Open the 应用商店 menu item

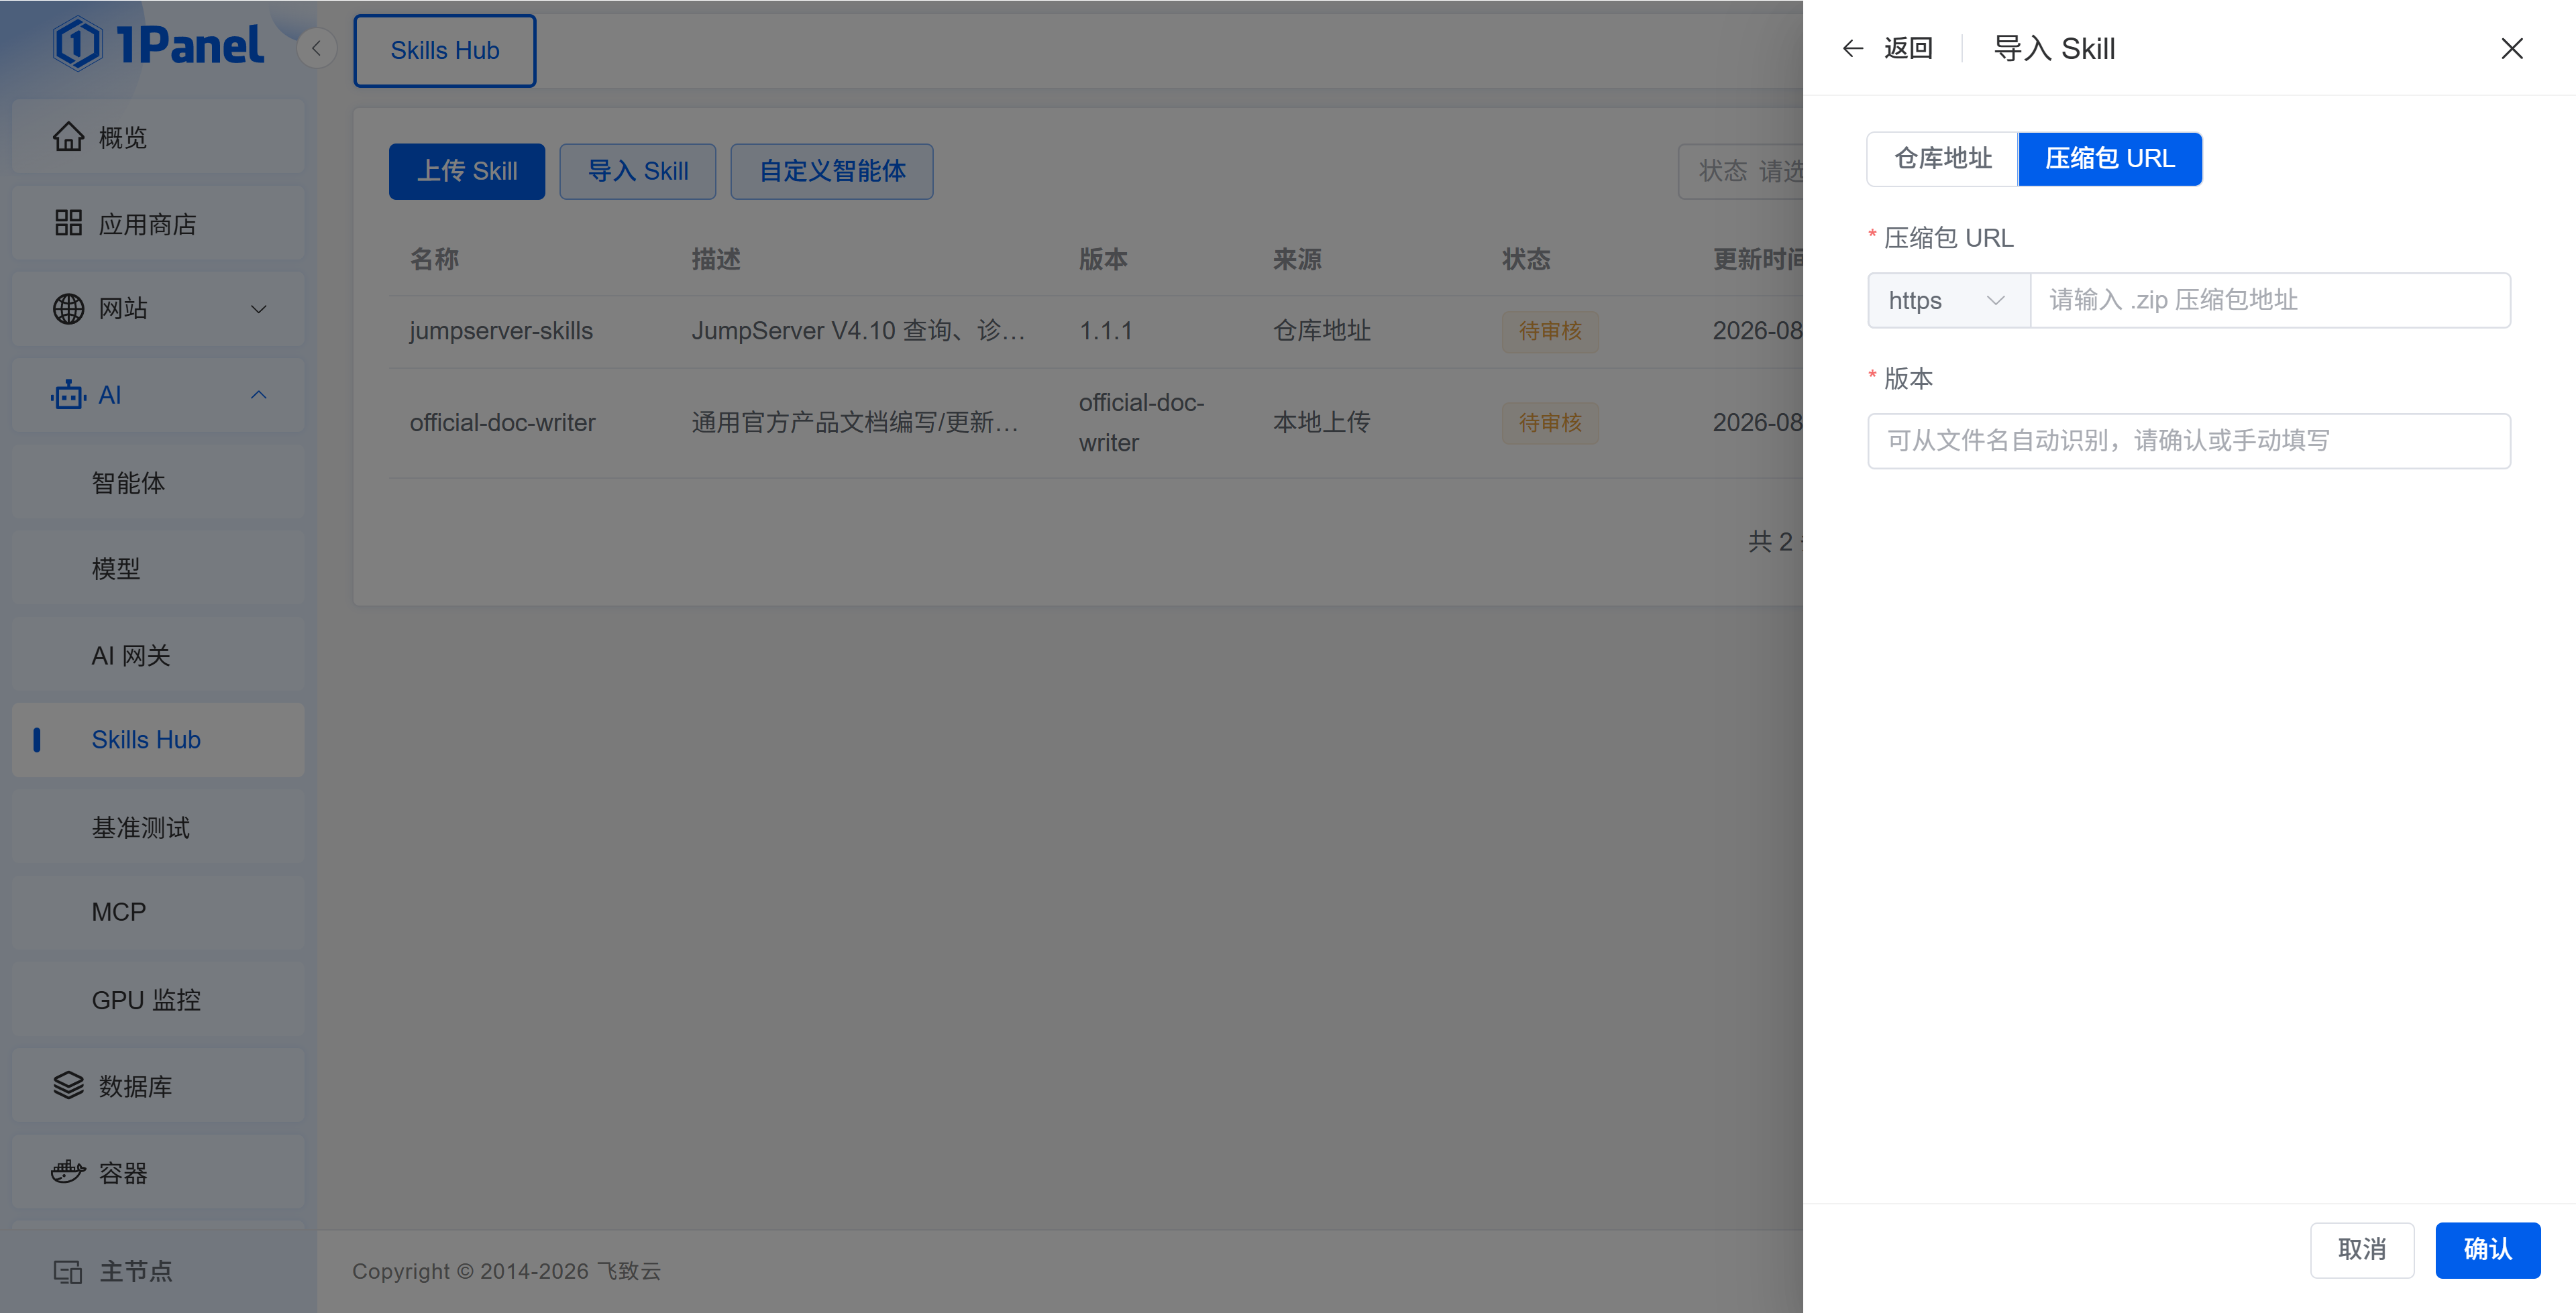coord(158,223)
